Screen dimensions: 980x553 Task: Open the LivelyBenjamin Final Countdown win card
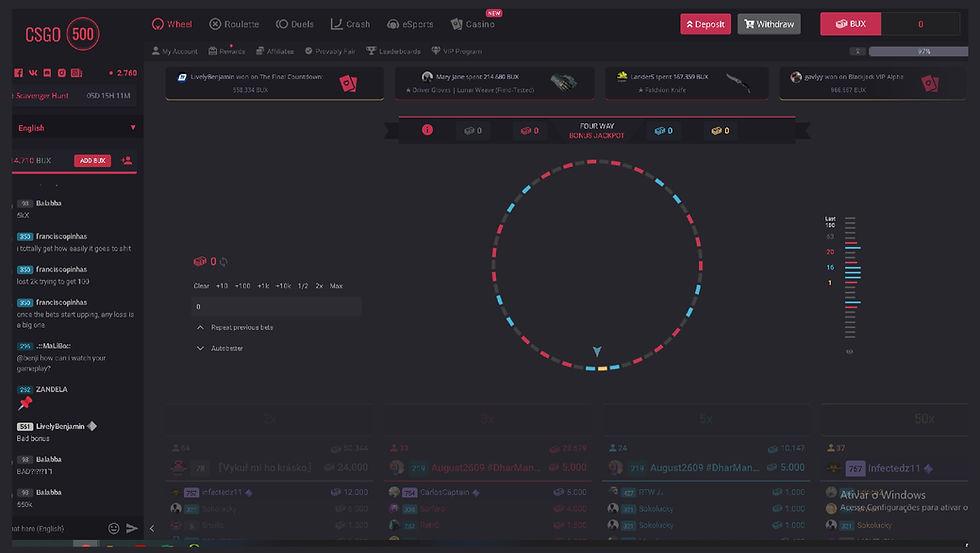tap(274, 83)
